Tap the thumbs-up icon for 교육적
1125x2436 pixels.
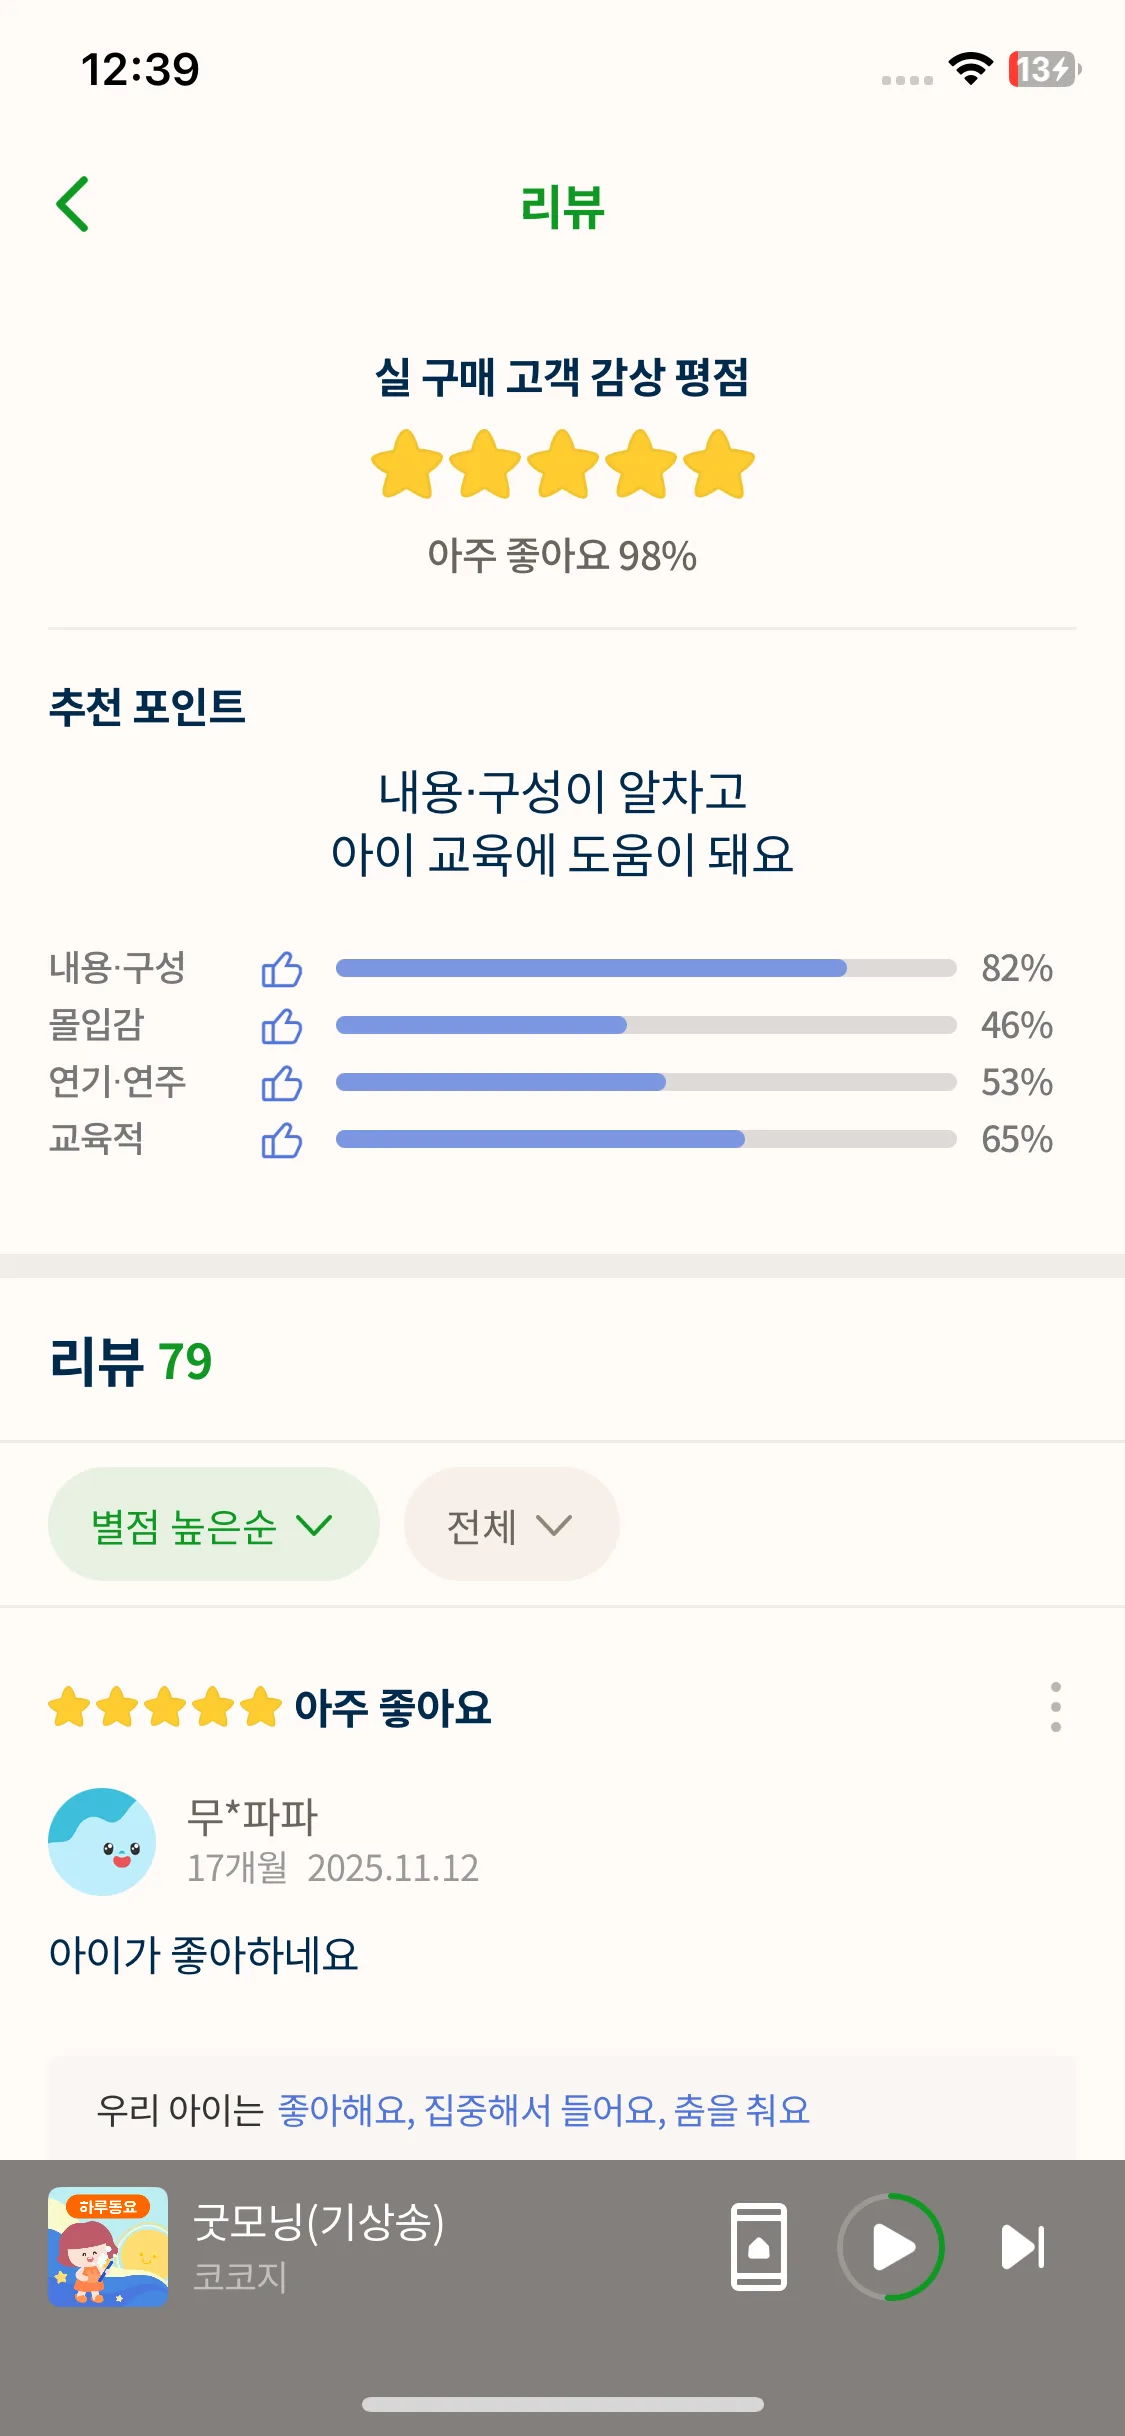coord(281,1140)
